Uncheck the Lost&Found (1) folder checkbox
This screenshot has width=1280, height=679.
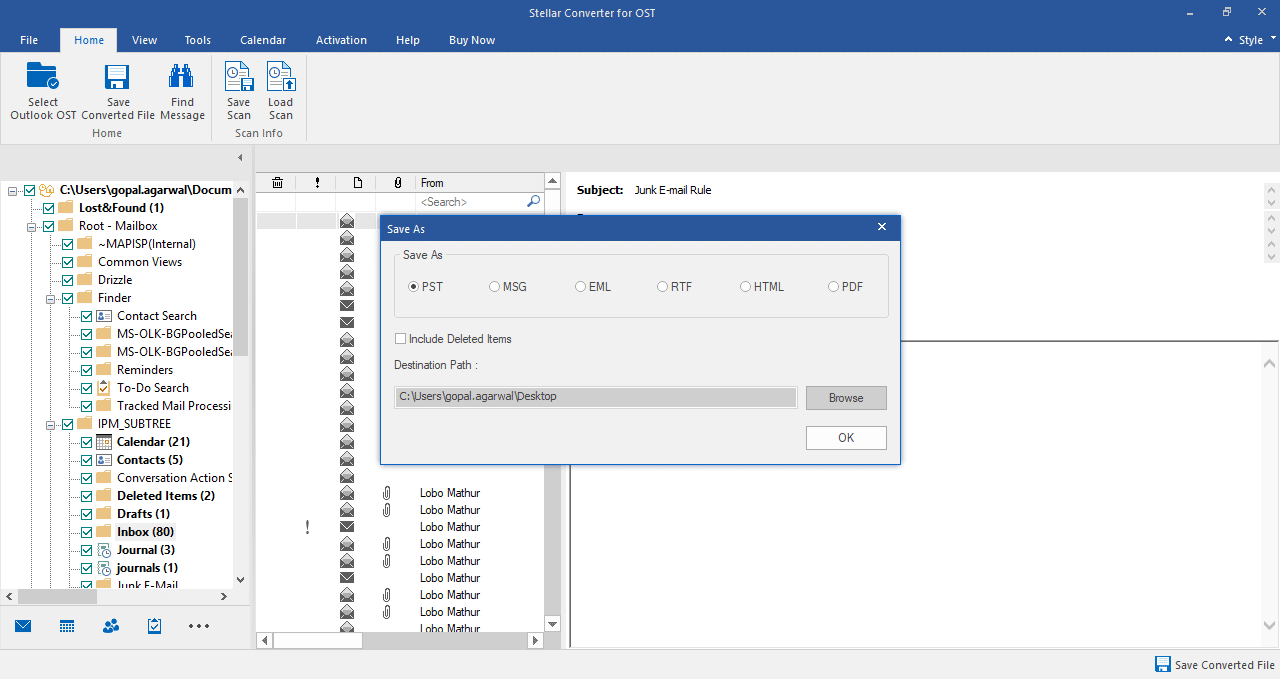click(48, 208)
